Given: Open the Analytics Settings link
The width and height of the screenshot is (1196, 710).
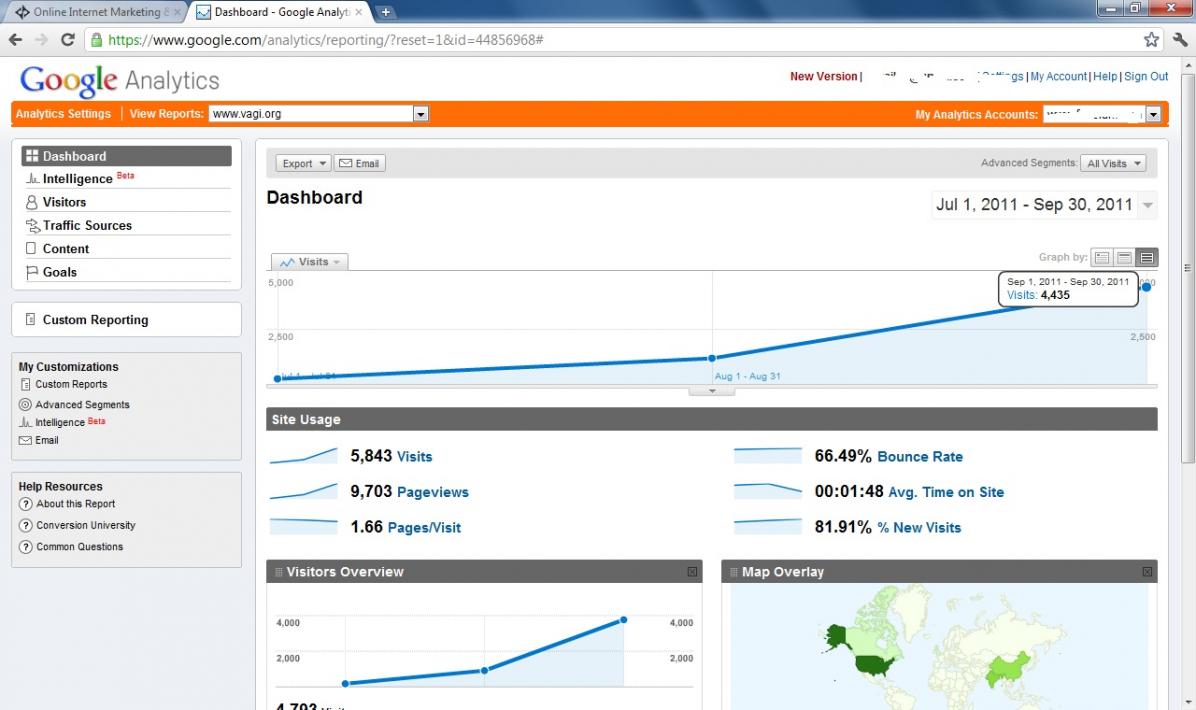Looking at the screenshot, I should pos(63,114).
